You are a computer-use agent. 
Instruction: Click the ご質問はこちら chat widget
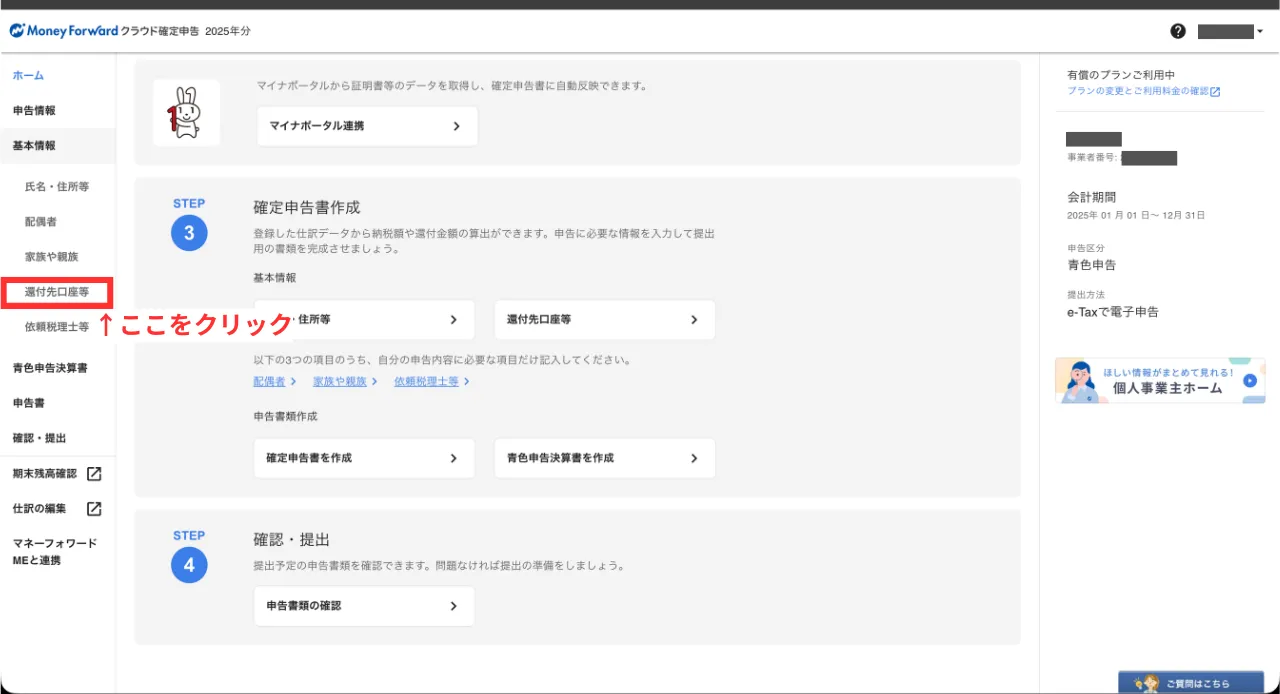(1190, 683)
